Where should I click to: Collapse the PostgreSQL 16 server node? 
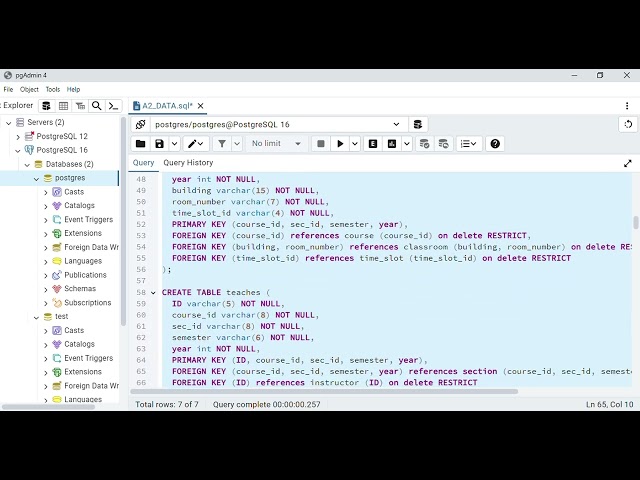click(x=18, y=150)
